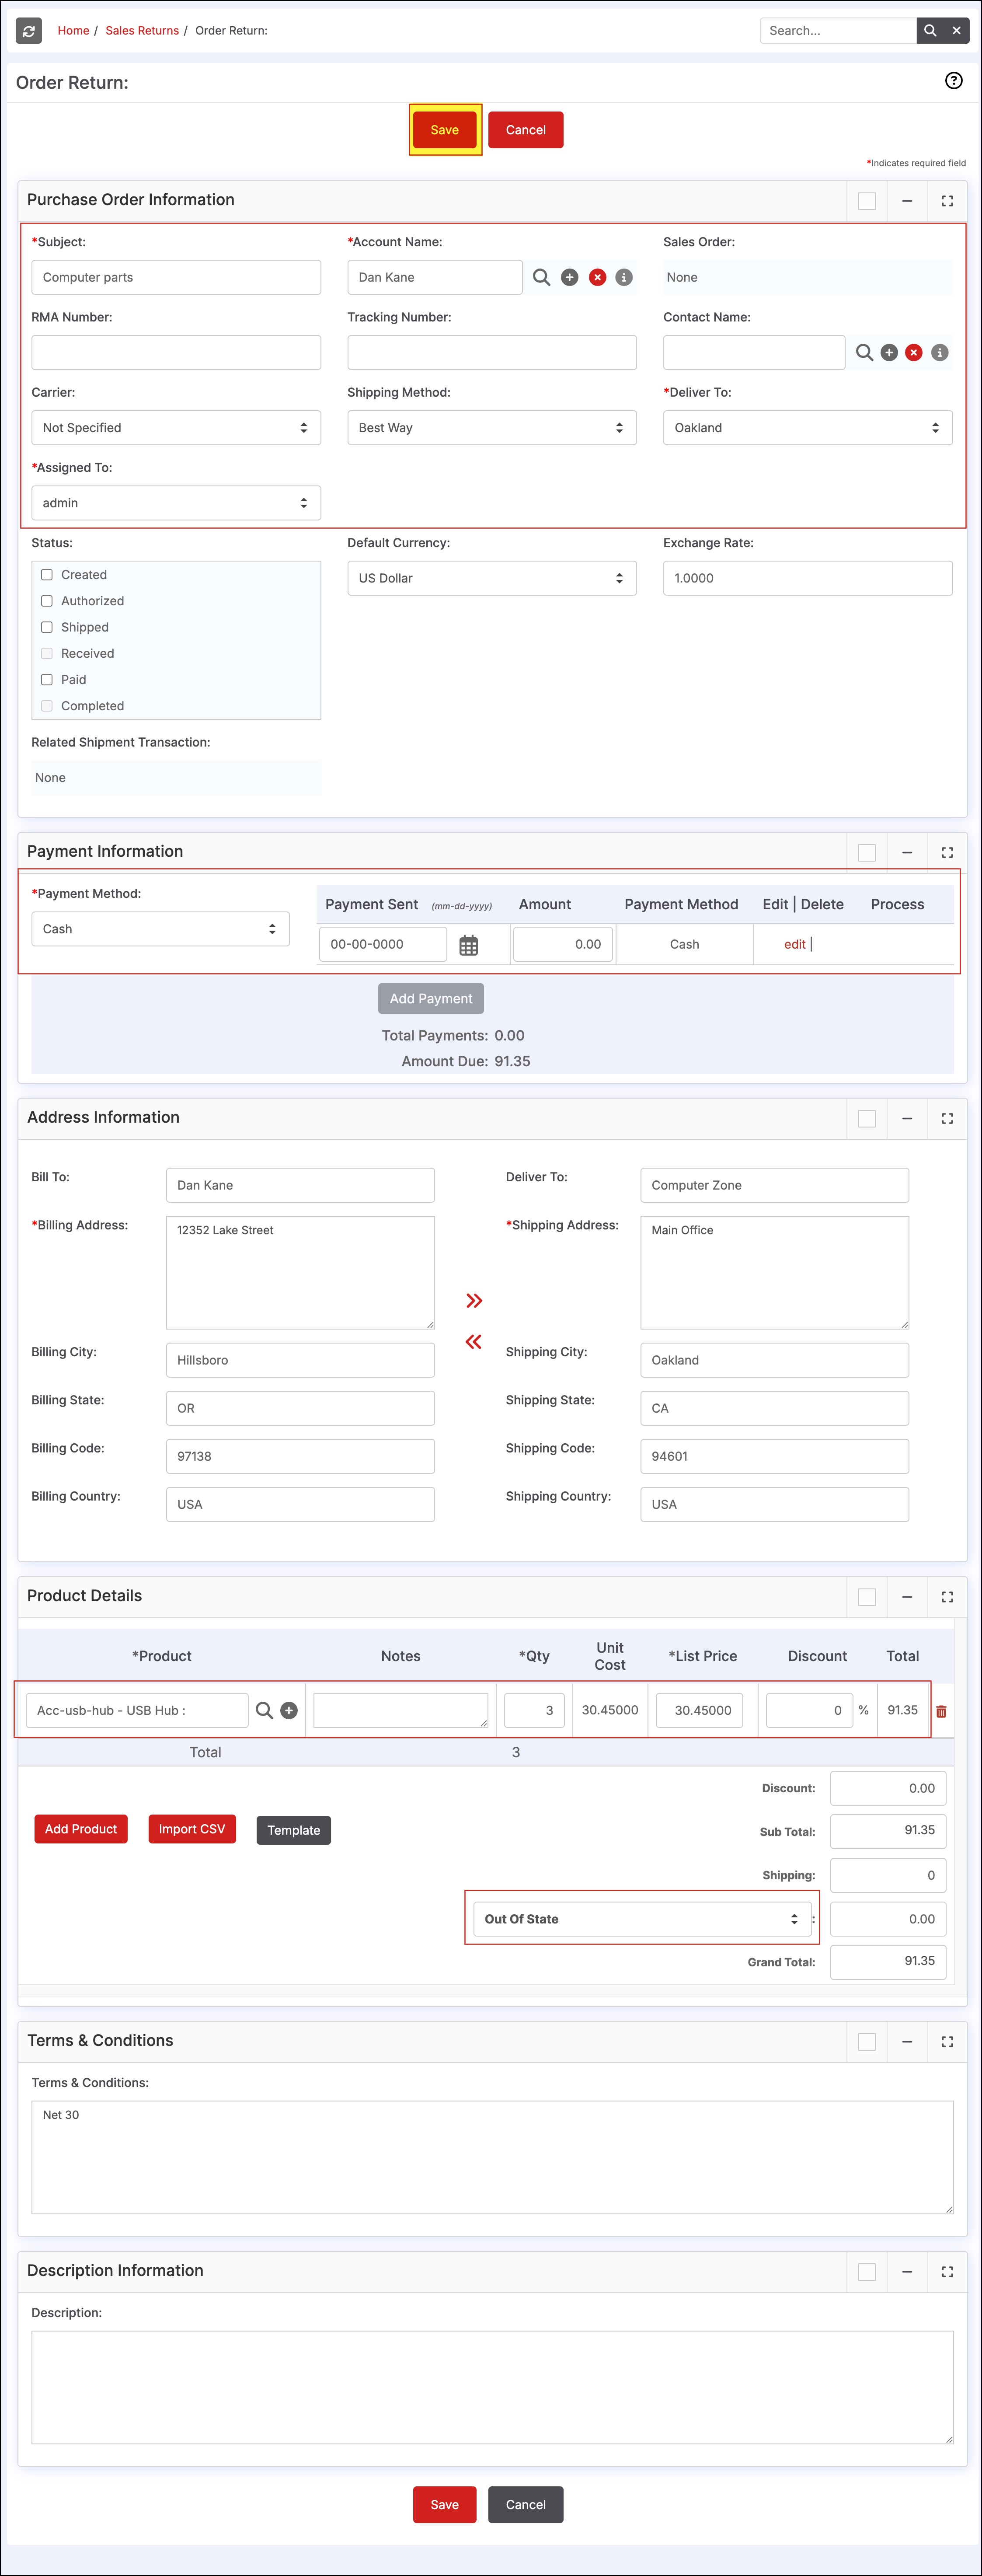Focus the Tracking Number input field
982x2576 pixels.
pos(492,353)
